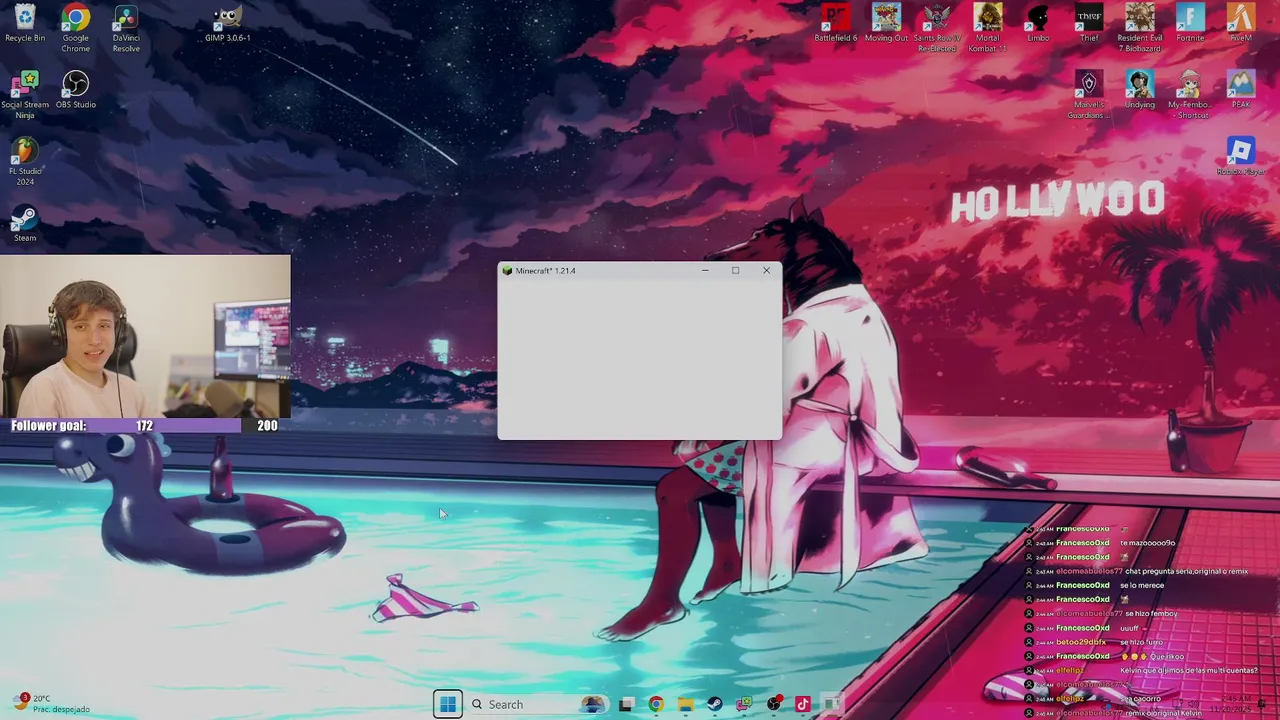1280x720 pixels.
Task: Select the Battlefield 6 desktop shortcut
Action: pyautogui.click(x=835, y=23)
